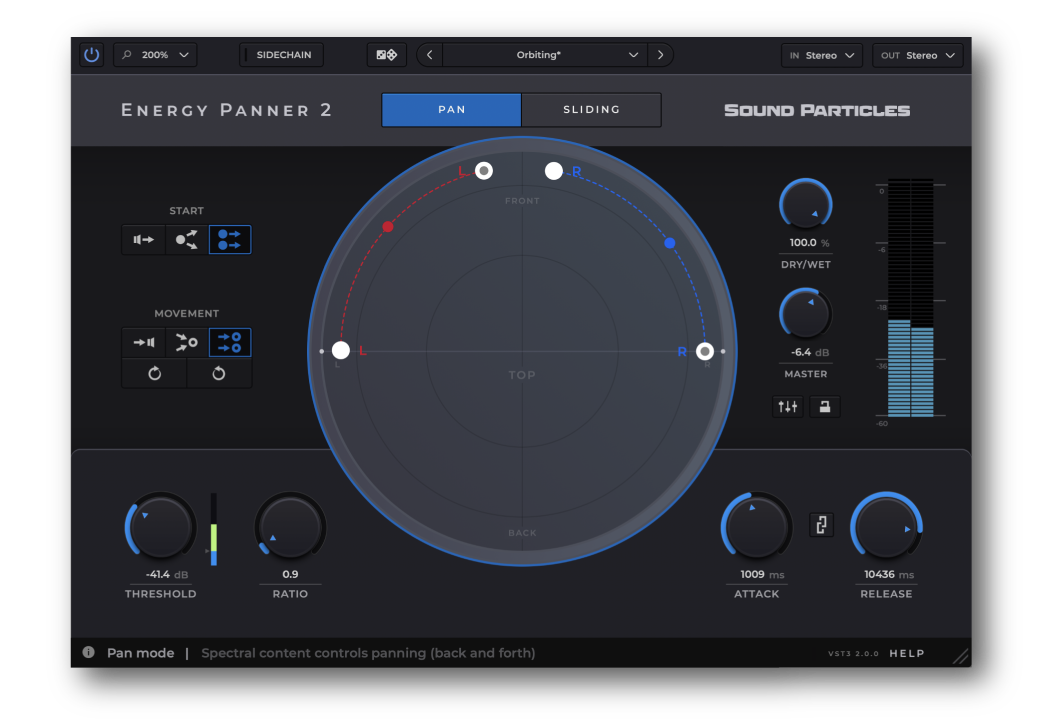The image size is (1043, 723).
Task: Open the mixer sliders icon under MASTER
Action: pos(788,406)
